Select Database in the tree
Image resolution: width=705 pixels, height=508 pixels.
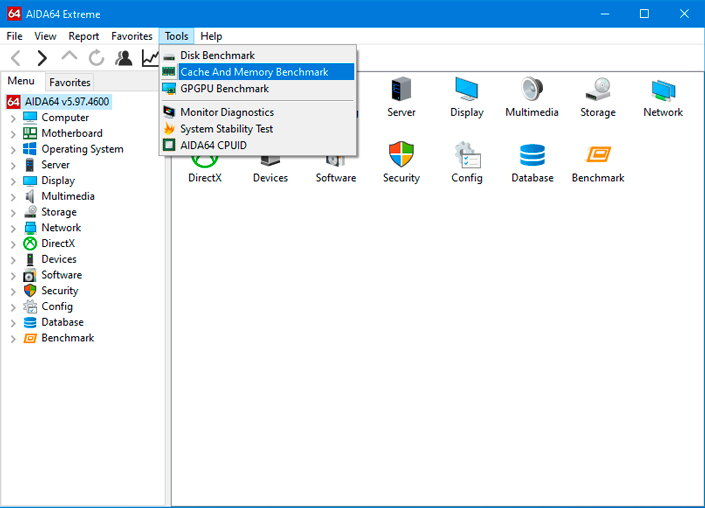coord(62,322)
